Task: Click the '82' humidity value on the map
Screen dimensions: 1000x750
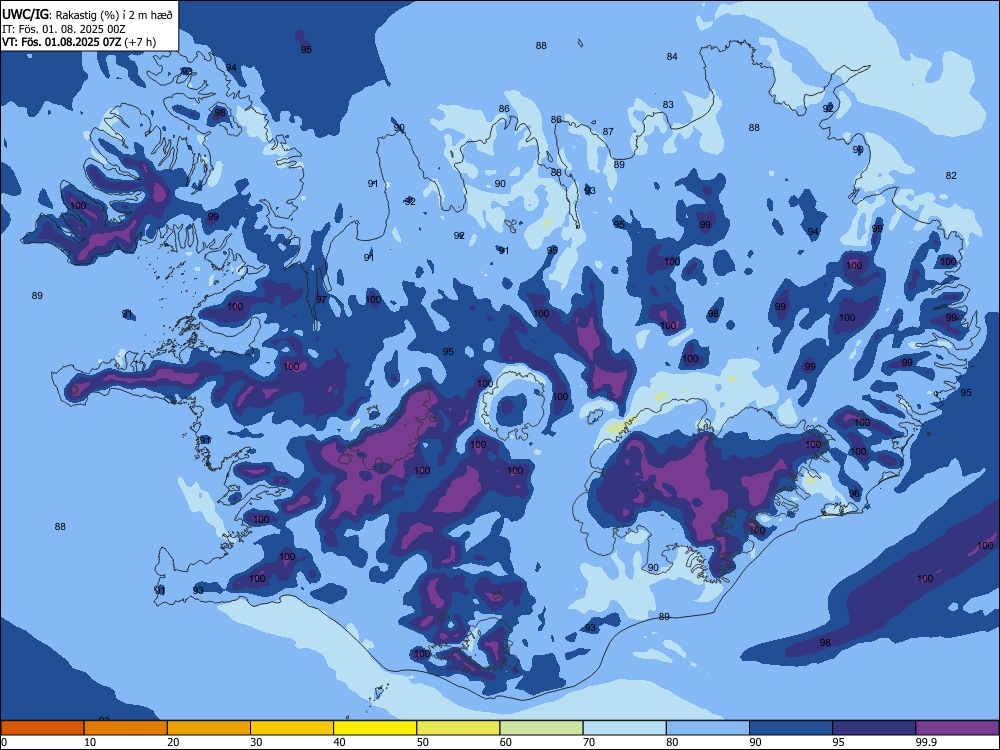Action: click(951, 176)
